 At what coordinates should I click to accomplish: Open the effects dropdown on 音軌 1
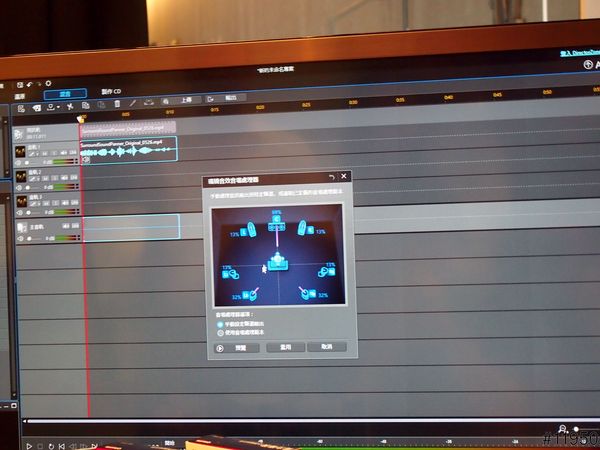point(34,154)
